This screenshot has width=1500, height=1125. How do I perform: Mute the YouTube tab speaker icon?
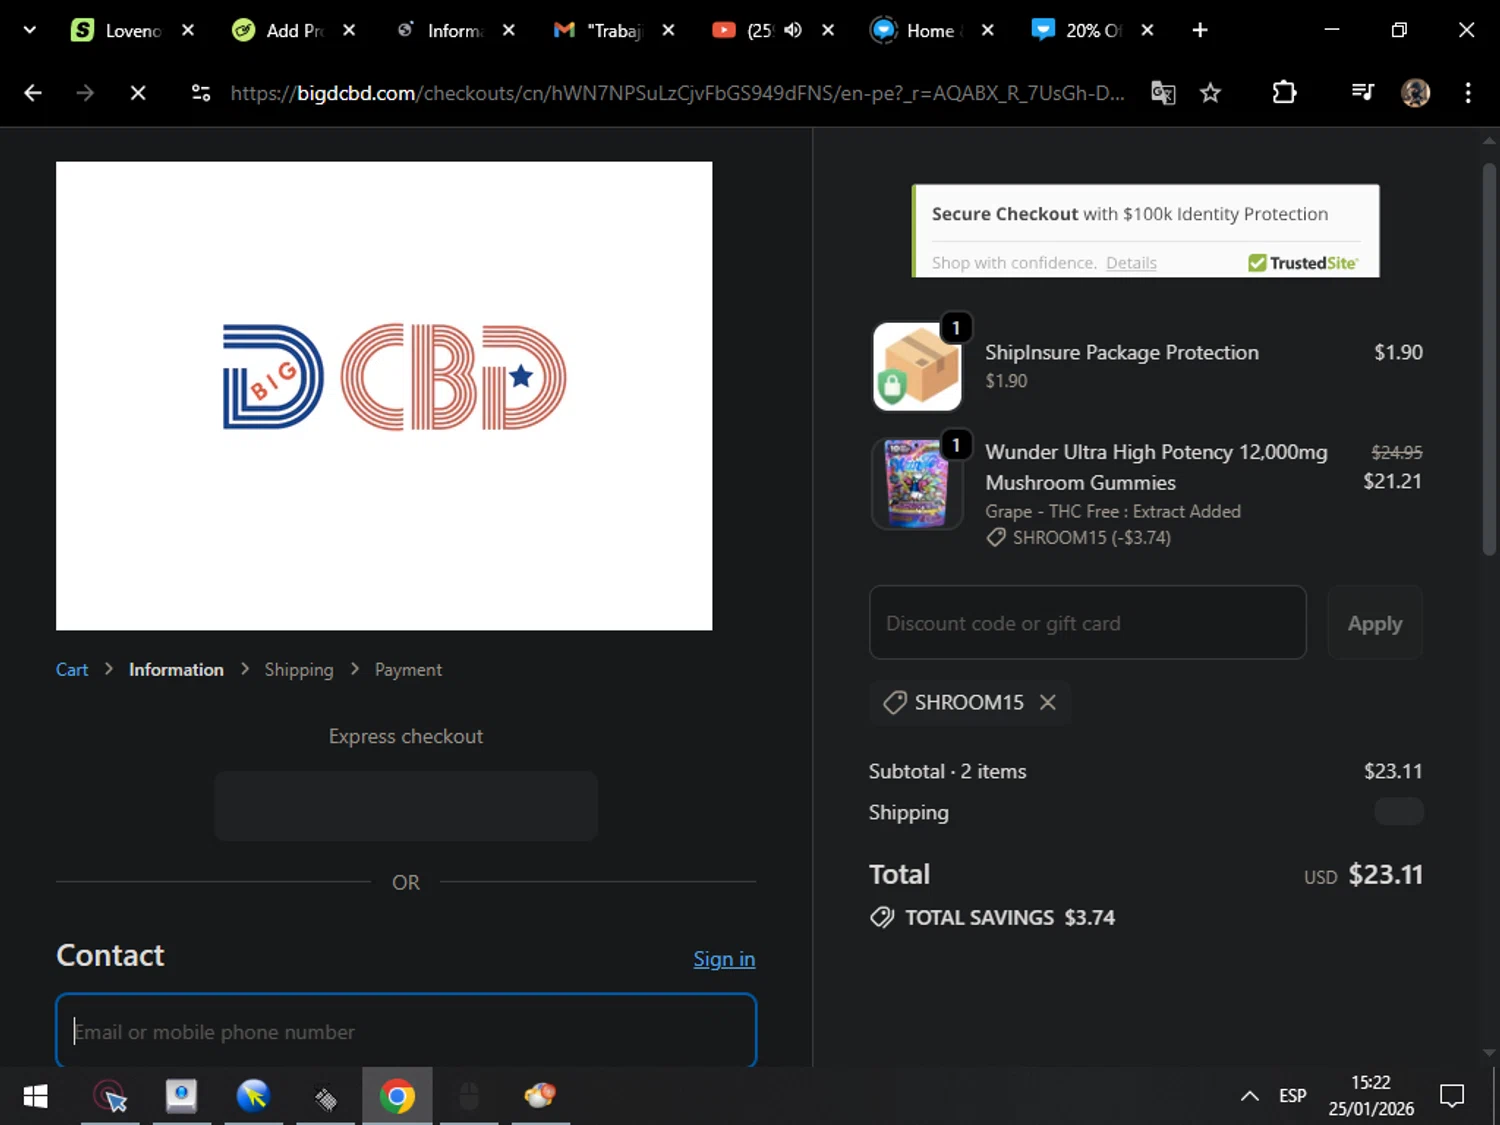coord(793,30)
